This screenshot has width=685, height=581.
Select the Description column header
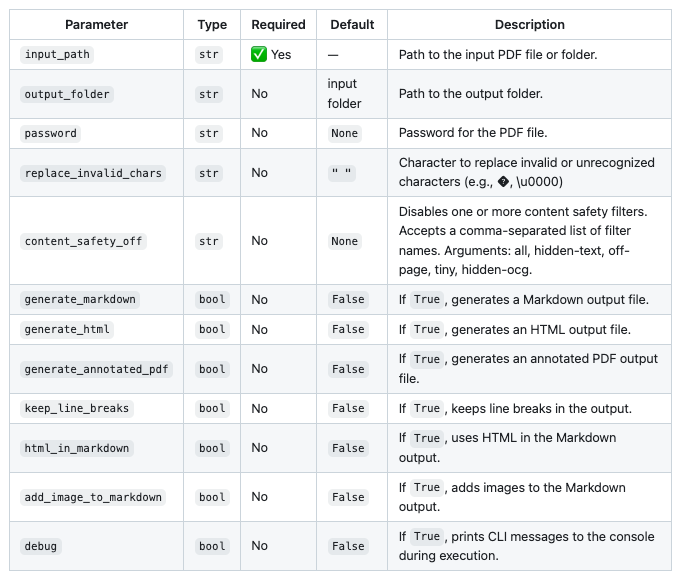tap(529, 25)
